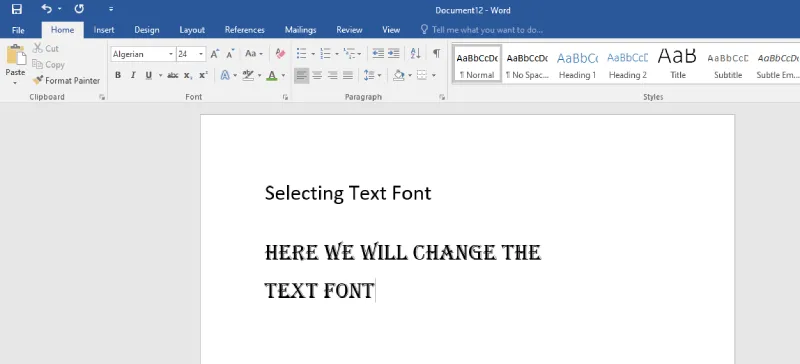Image resolution: width=800 pixels, height=364 pixels.
Task: Decrease the paragraph indent
Action: (378, 54)
